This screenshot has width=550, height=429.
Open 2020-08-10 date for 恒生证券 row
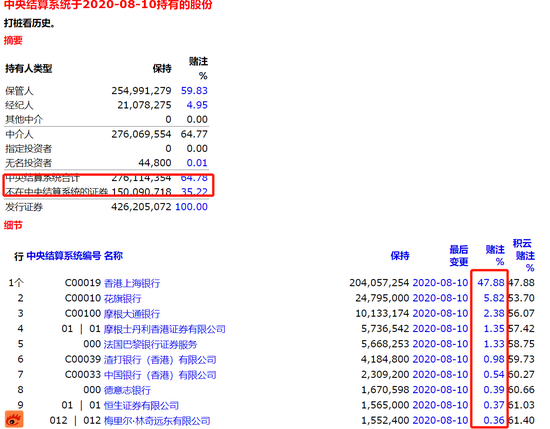[x=440, y=405]
